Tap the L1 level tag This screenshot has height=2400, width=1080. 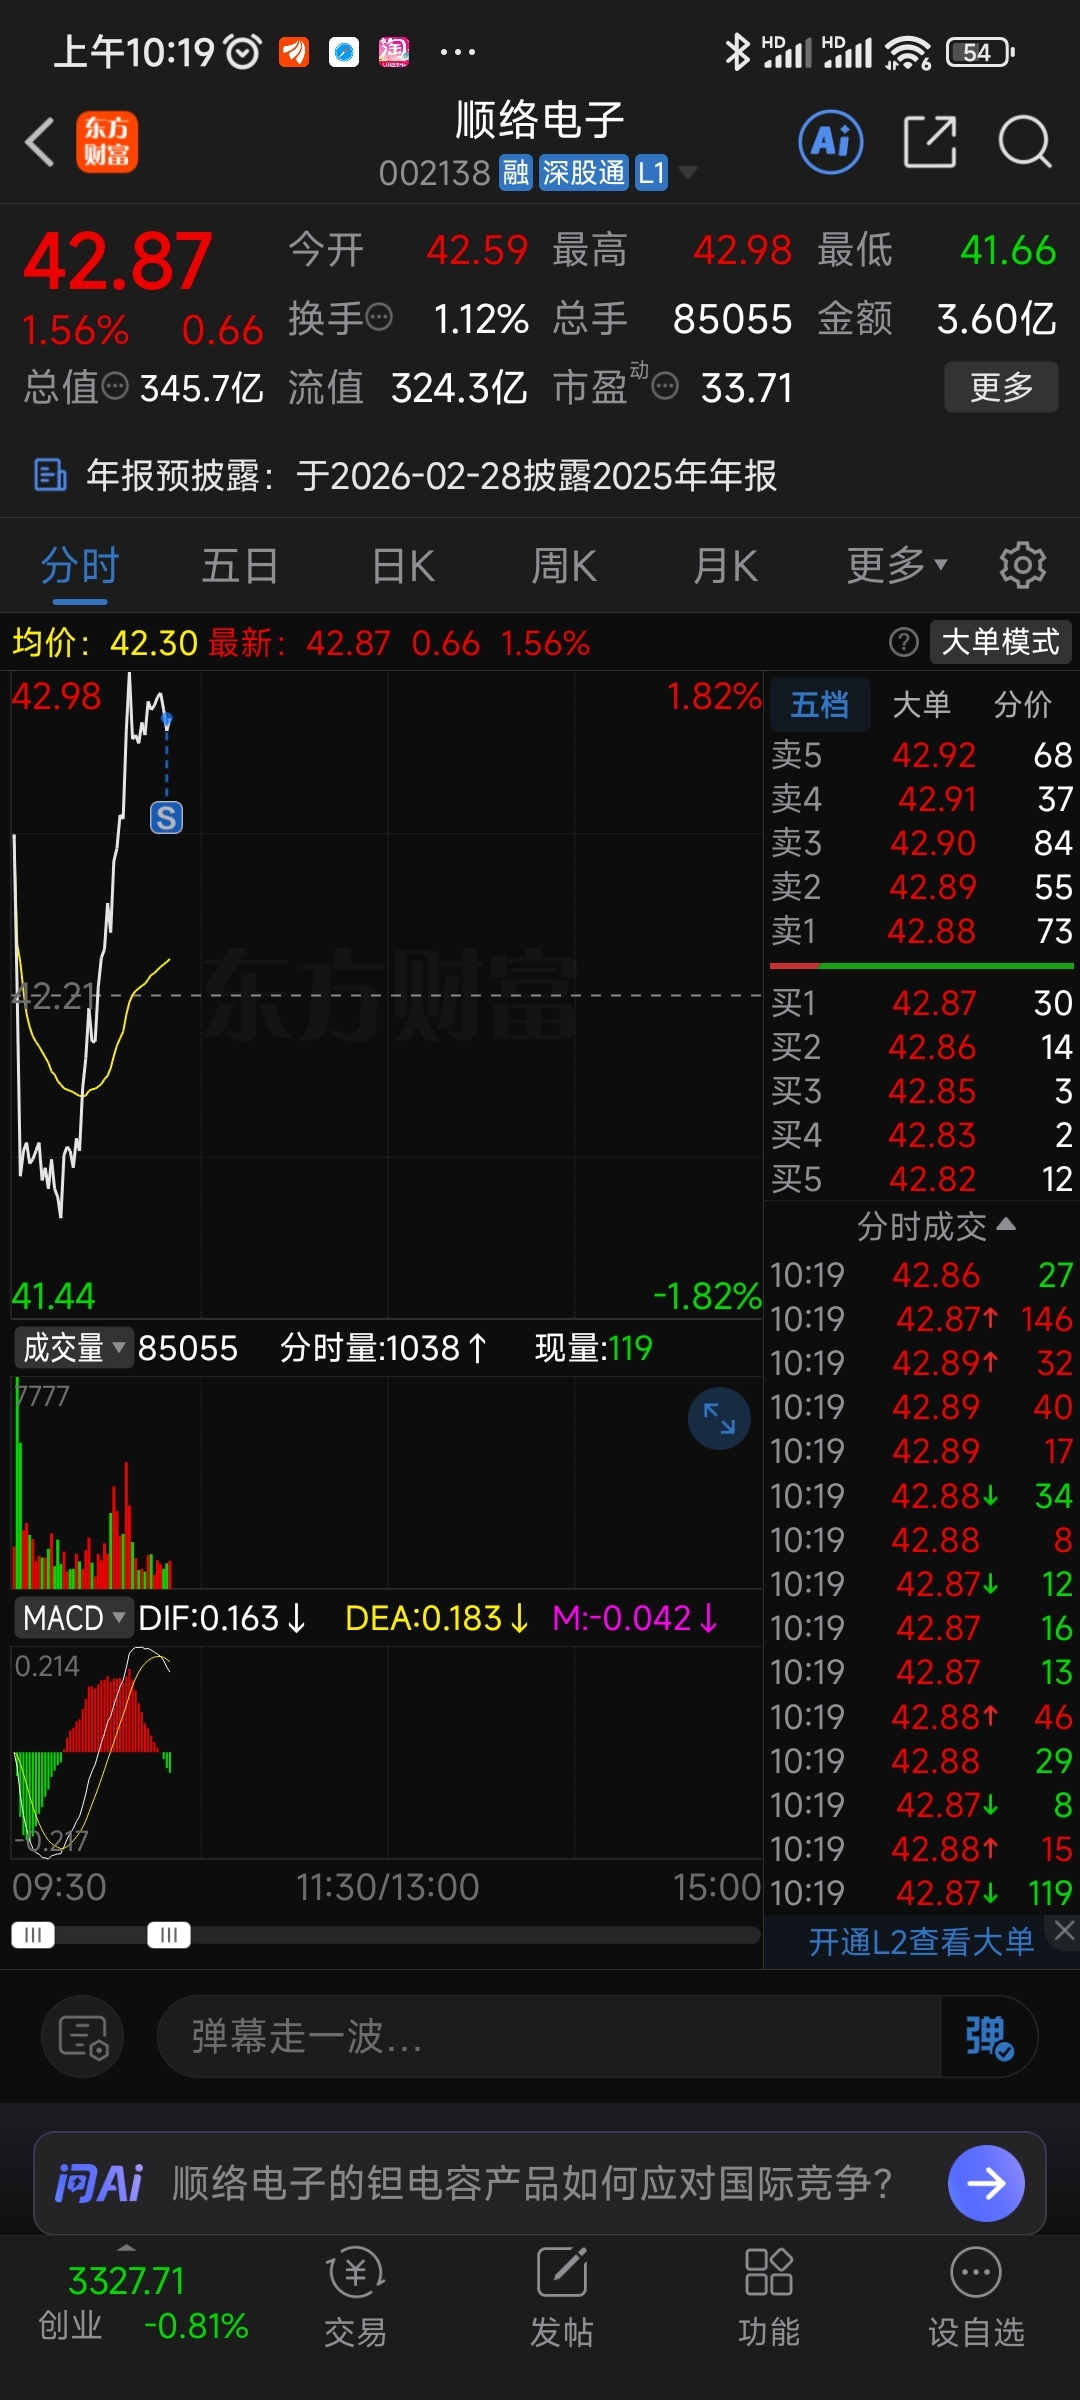coord(651,173)
